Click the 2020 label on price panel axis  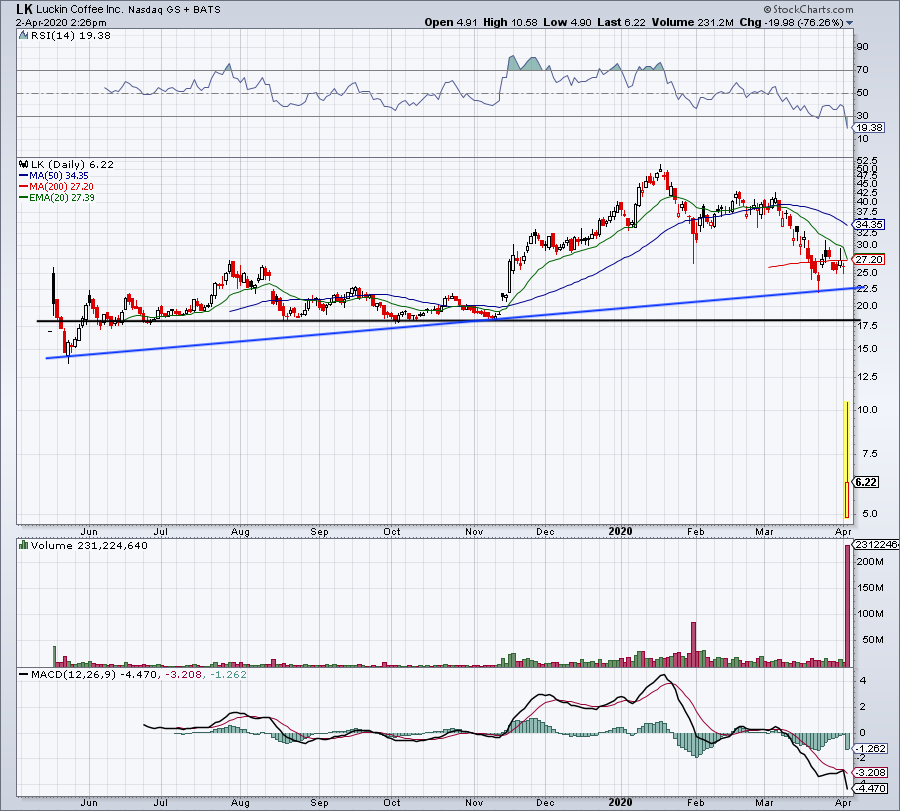point(620,531)
